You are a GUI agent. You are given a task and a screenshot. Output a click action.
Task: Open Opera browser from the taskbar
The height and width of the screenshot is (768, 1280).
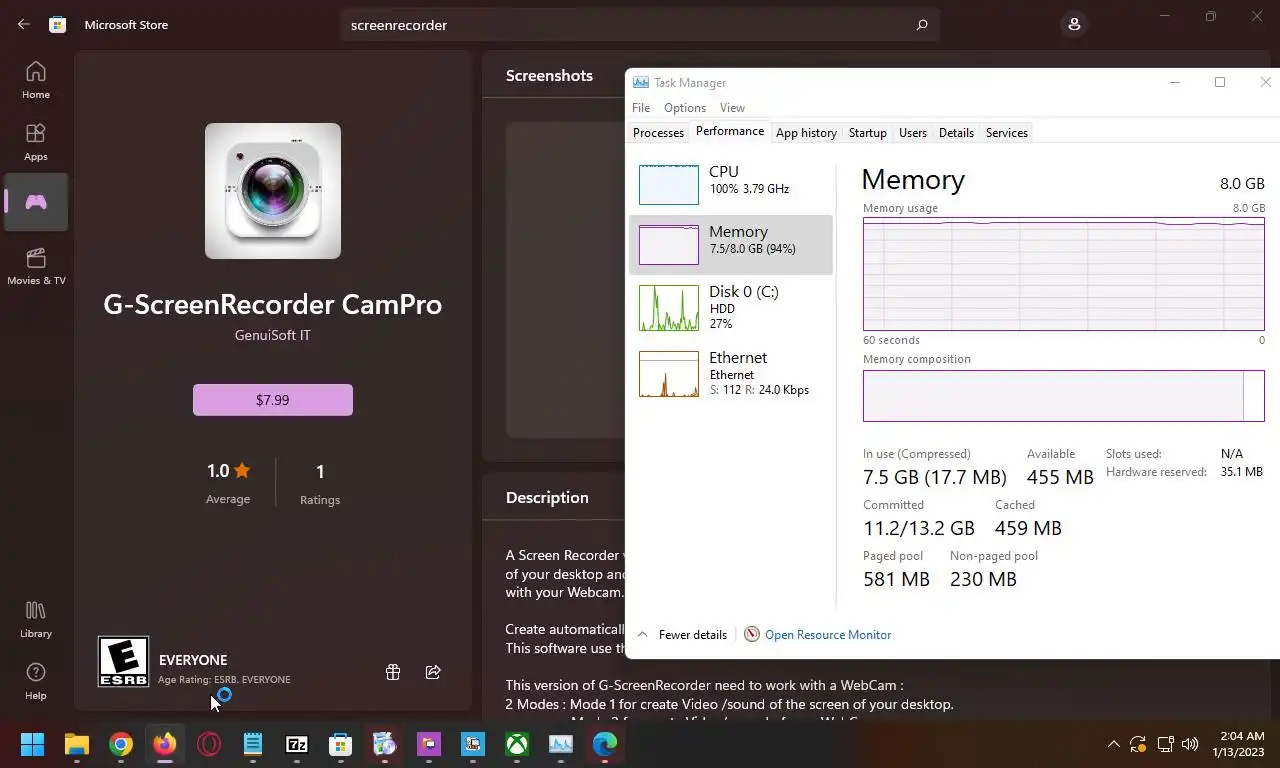[x=209, y=744]
